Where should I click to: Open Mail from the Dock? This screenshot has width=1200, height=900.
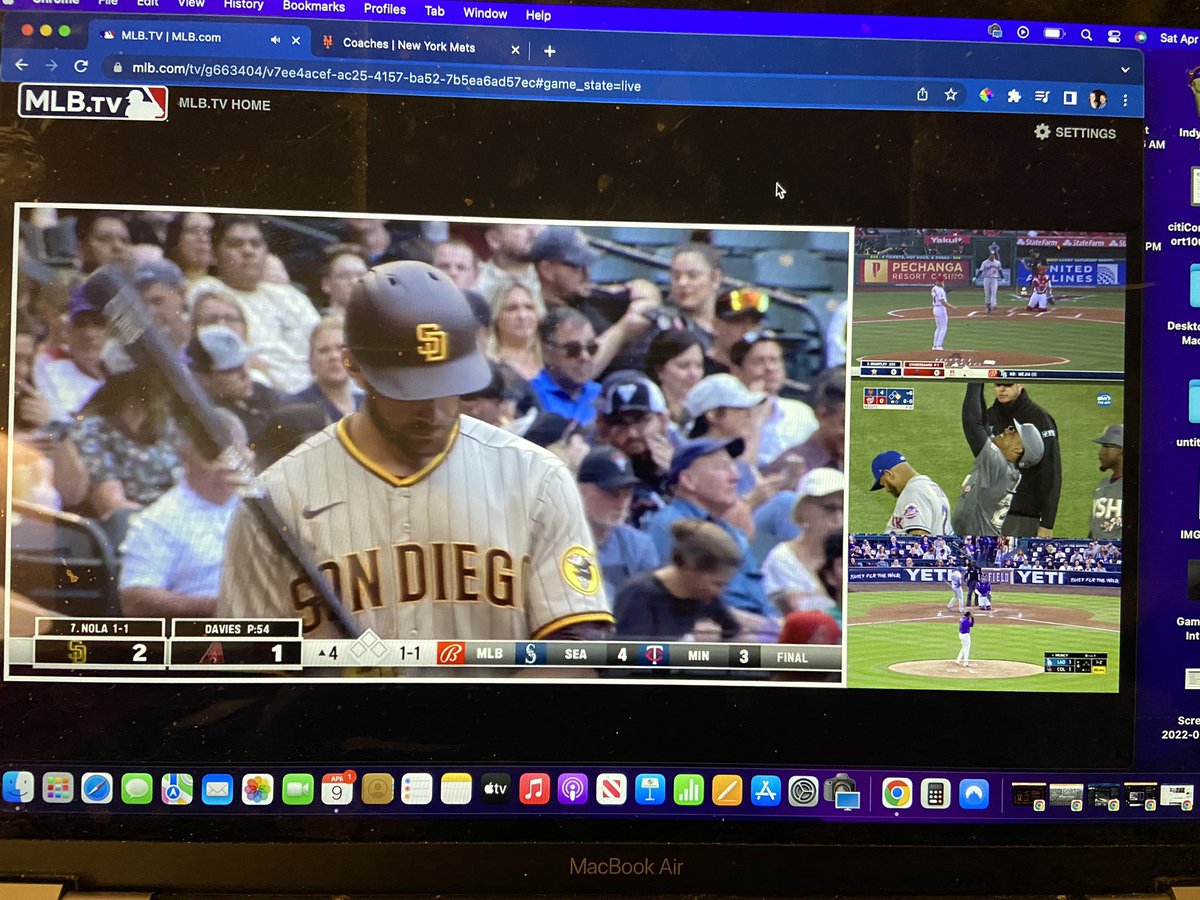coord(217,789)
